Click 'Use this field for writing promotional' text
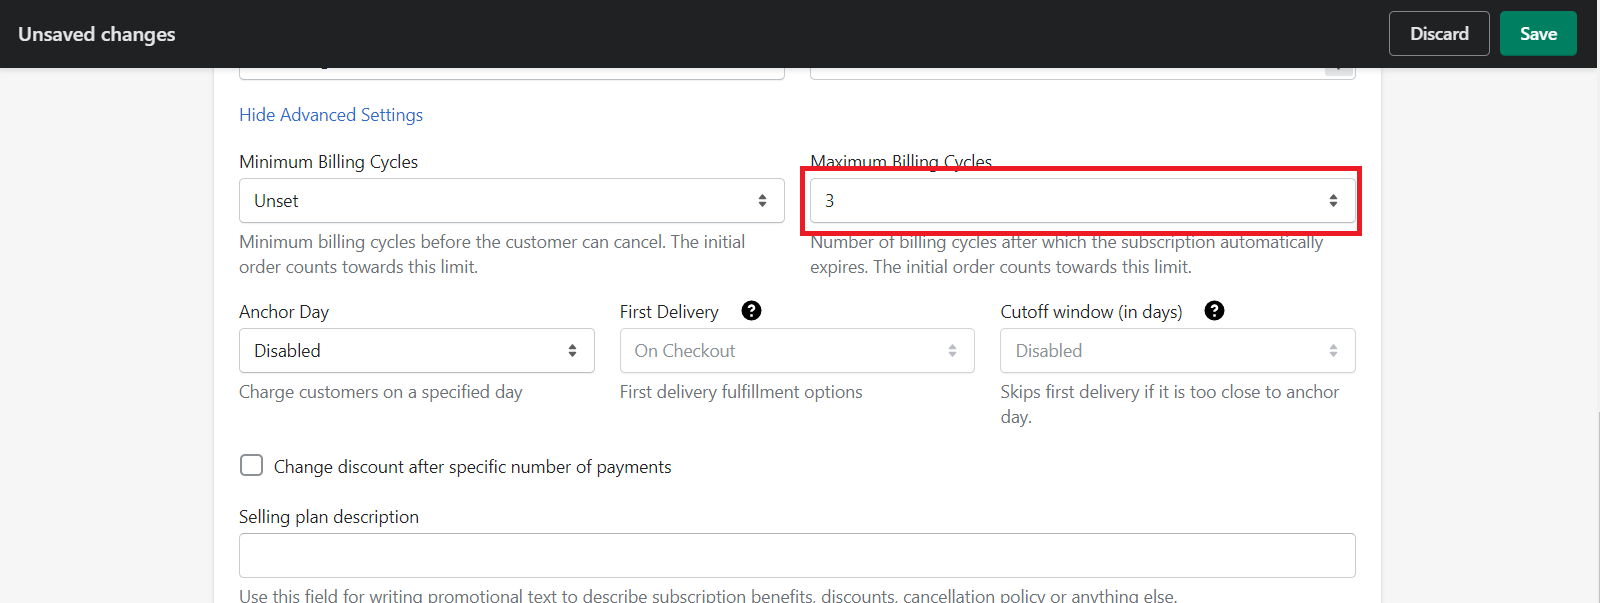1600x603 pixels. pyautogui.click(x=708, y=595)
